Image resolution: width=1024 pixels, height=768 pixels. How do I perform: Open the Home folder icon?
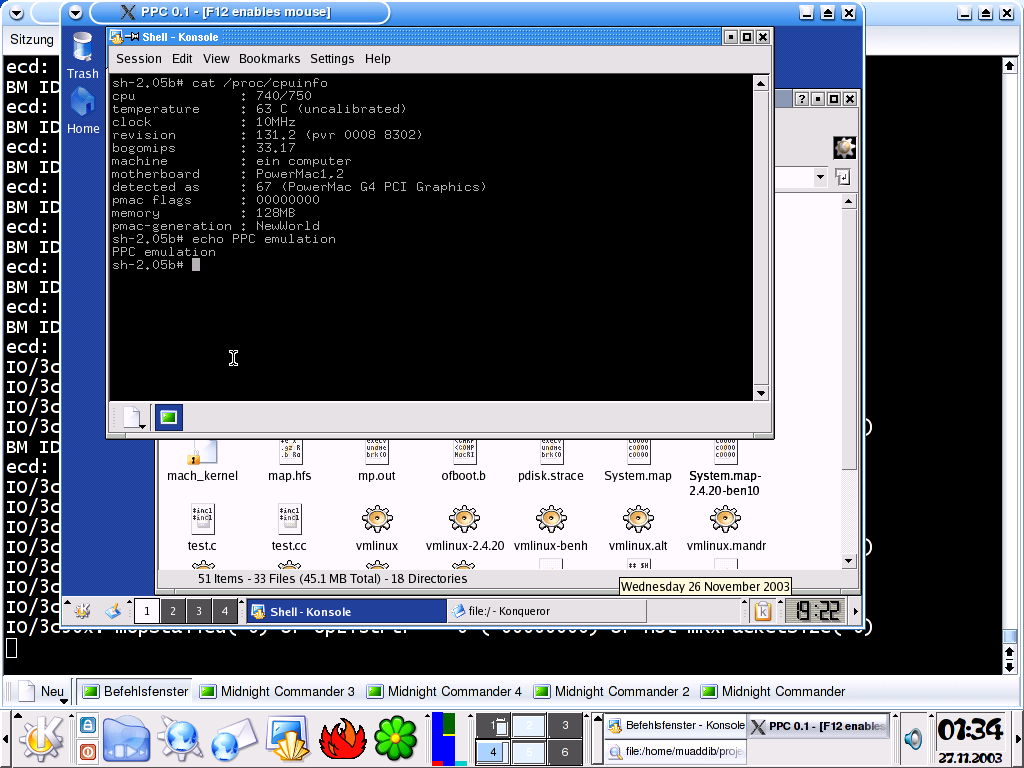coord(83,111)
